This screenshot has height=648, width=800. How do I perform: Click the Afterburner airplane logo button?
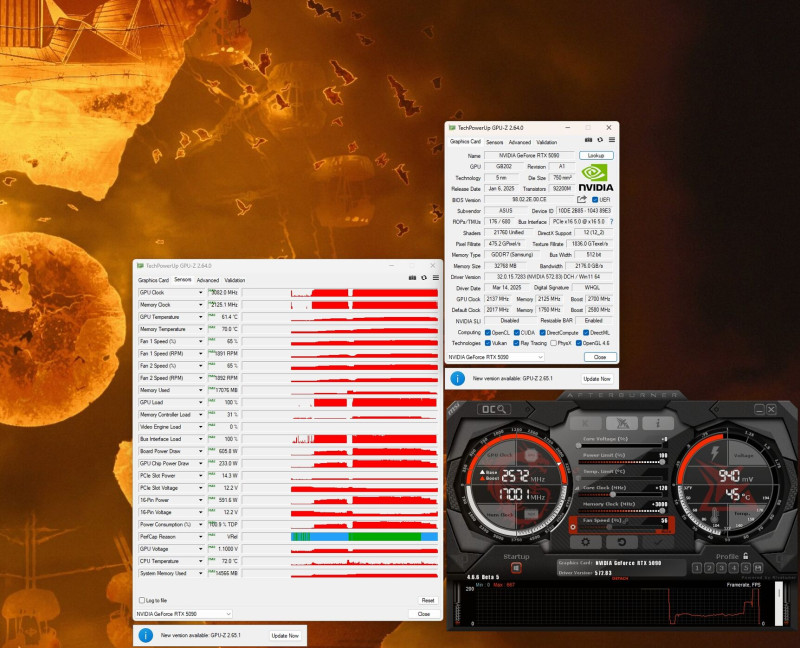point(621,423)
